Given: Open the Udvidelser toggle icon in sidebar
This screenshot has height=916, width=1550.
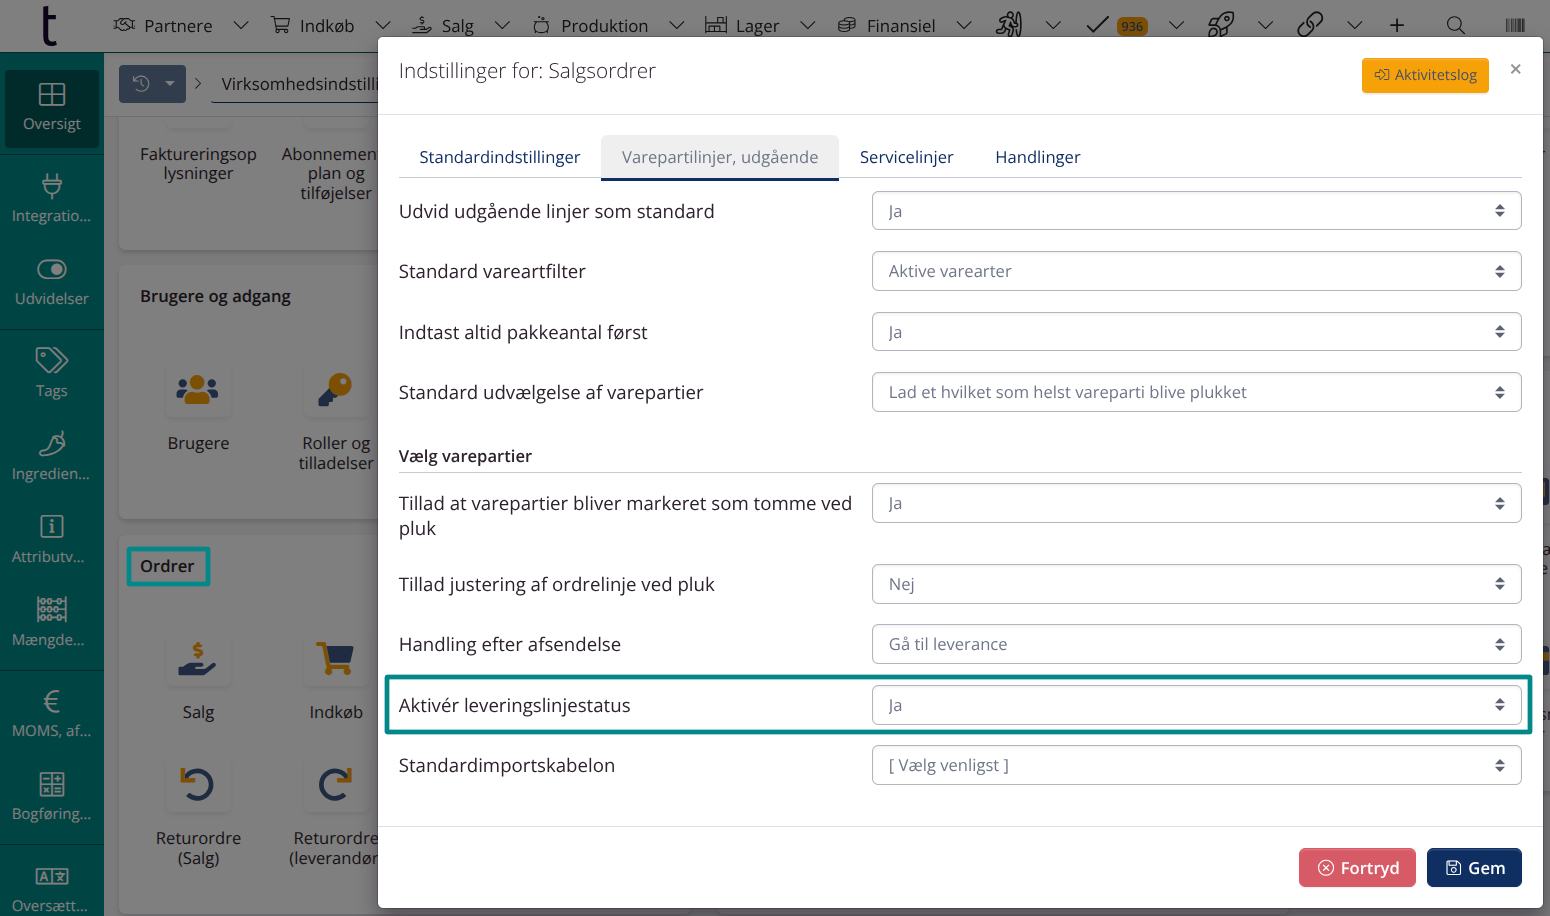Looking at the screenshot, I should click(52, 270).
